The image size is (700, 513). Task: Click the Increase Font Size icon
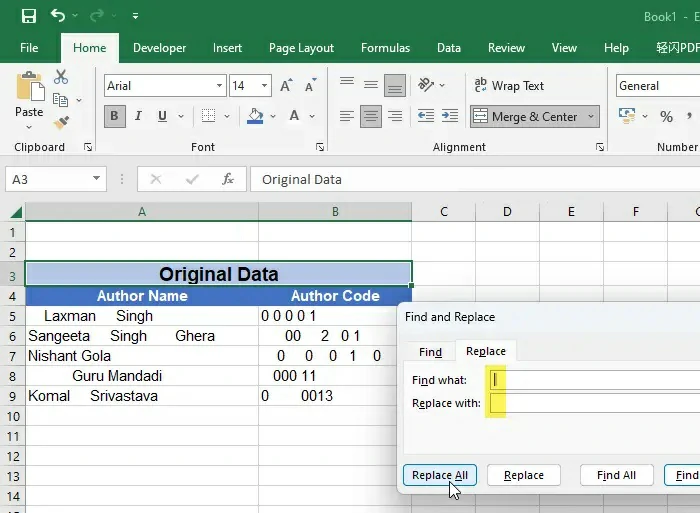(x=287, y=86)
